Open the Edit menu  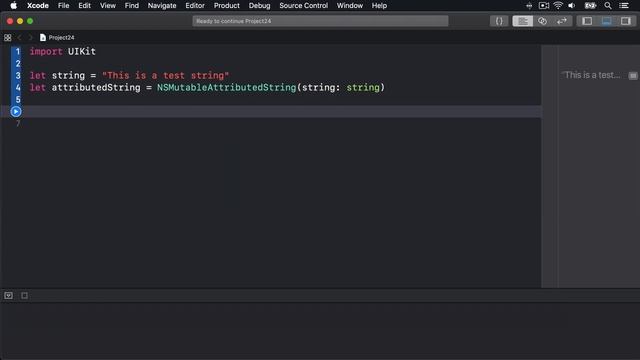[84, 6]
